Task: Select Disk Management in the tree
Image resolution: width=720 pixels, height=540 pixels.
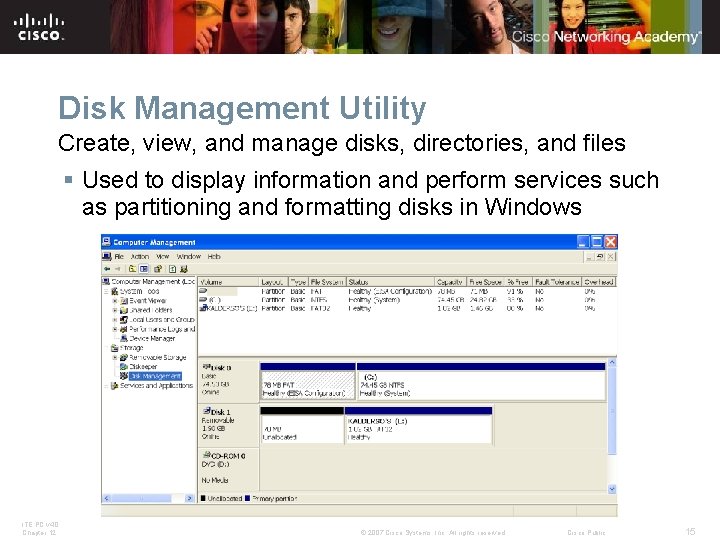Action: [x=155, y=376]
